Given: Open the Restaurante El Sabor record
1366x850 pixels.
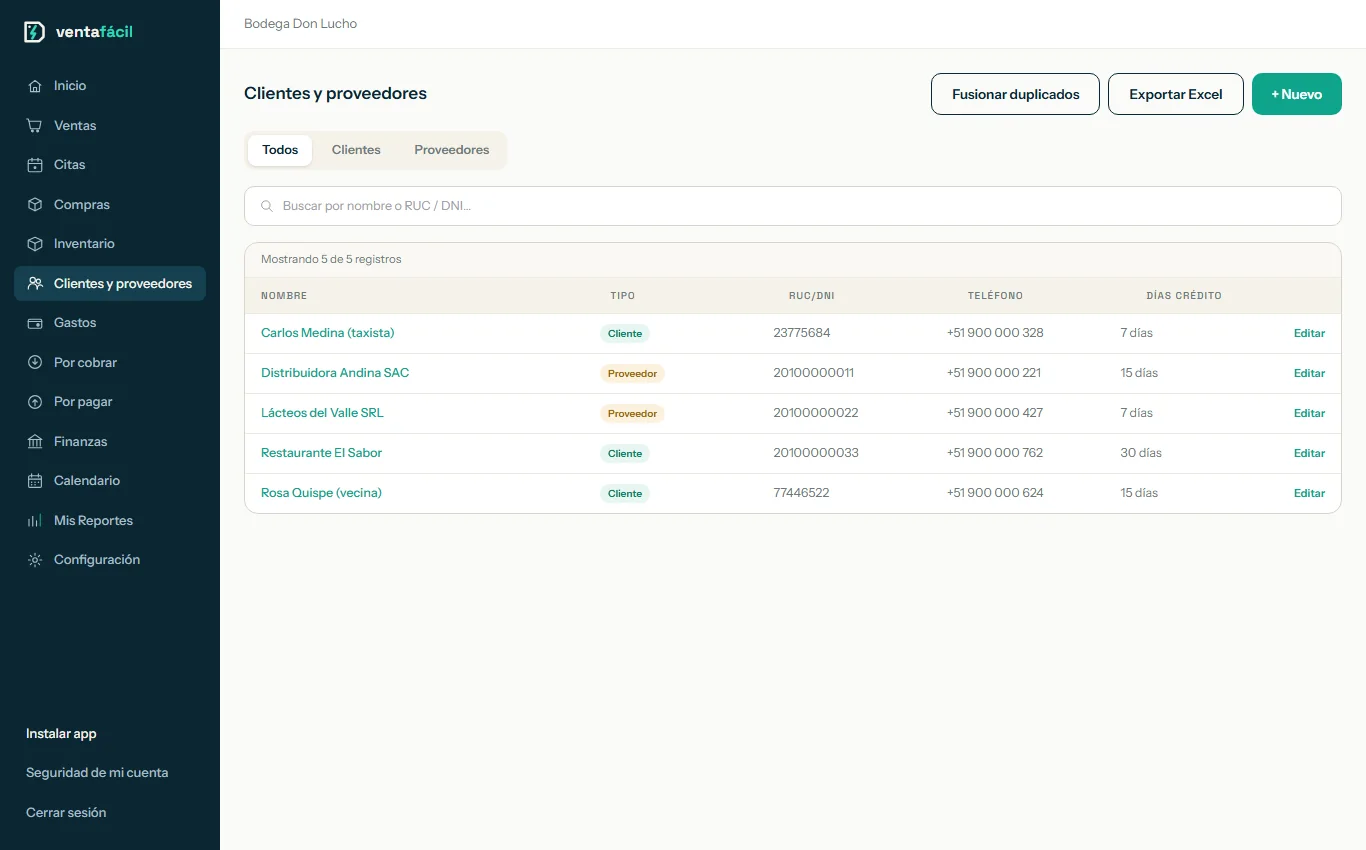Looking at the screenshot, I should click(x=321, y=453).
